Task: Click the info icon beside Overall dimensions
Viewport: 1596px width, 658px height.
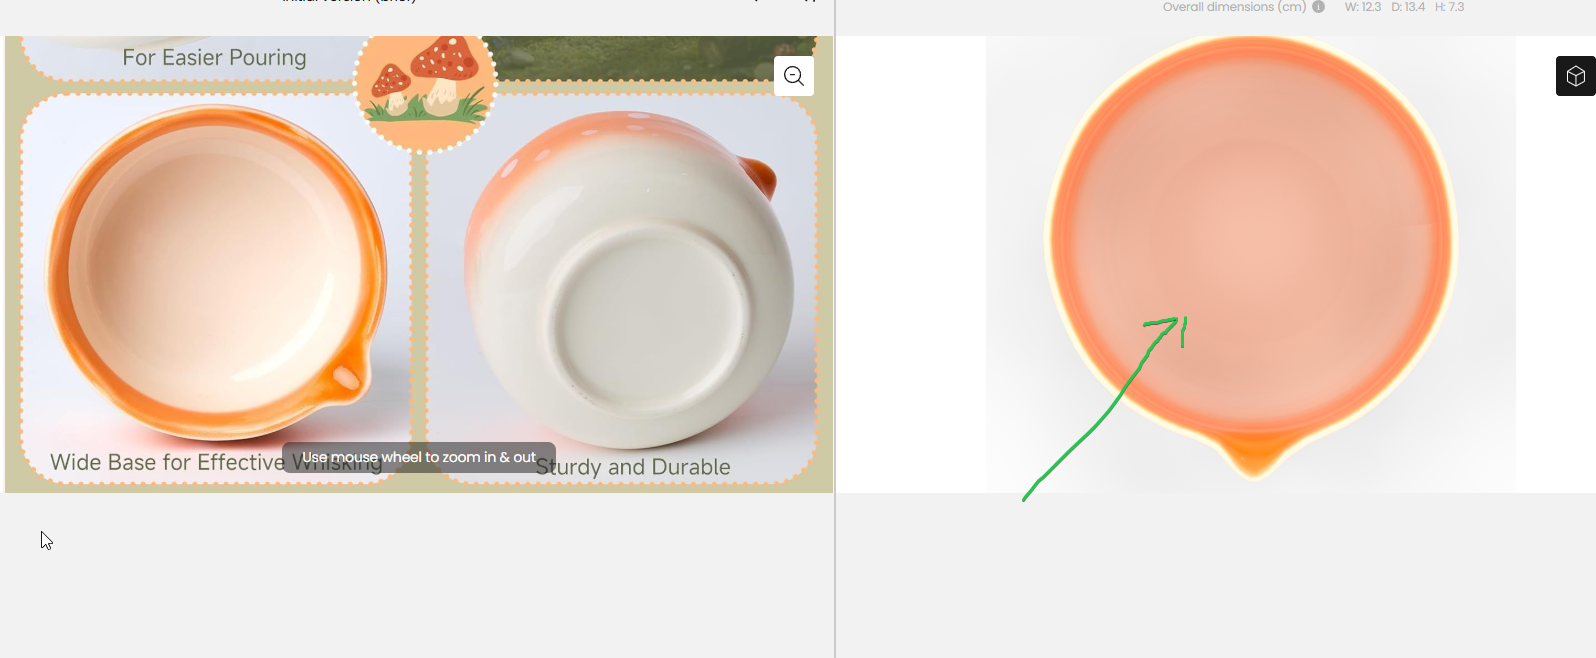Action: (x=1318, y=7)
